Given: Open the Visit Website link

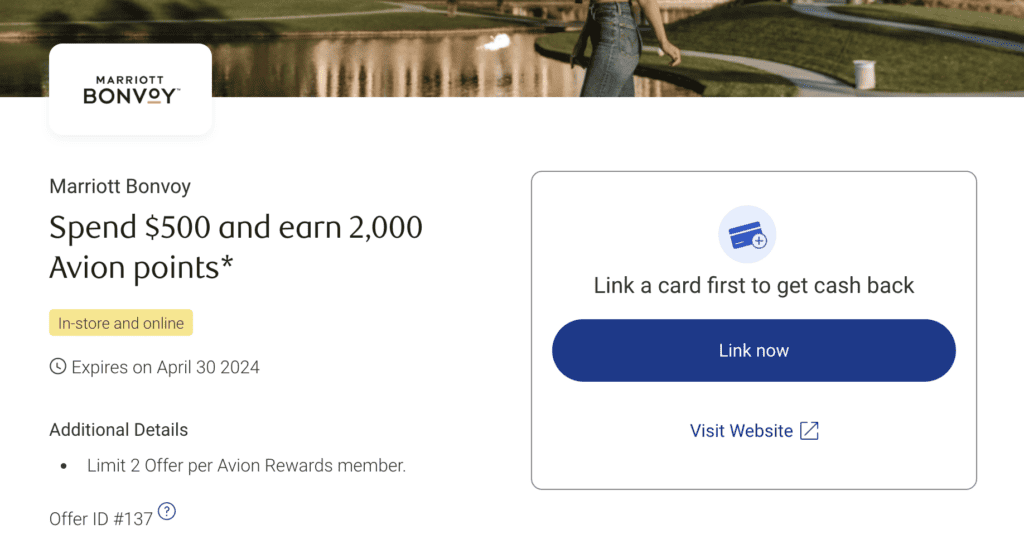Looking at the screenshot, I should [741, 431].
